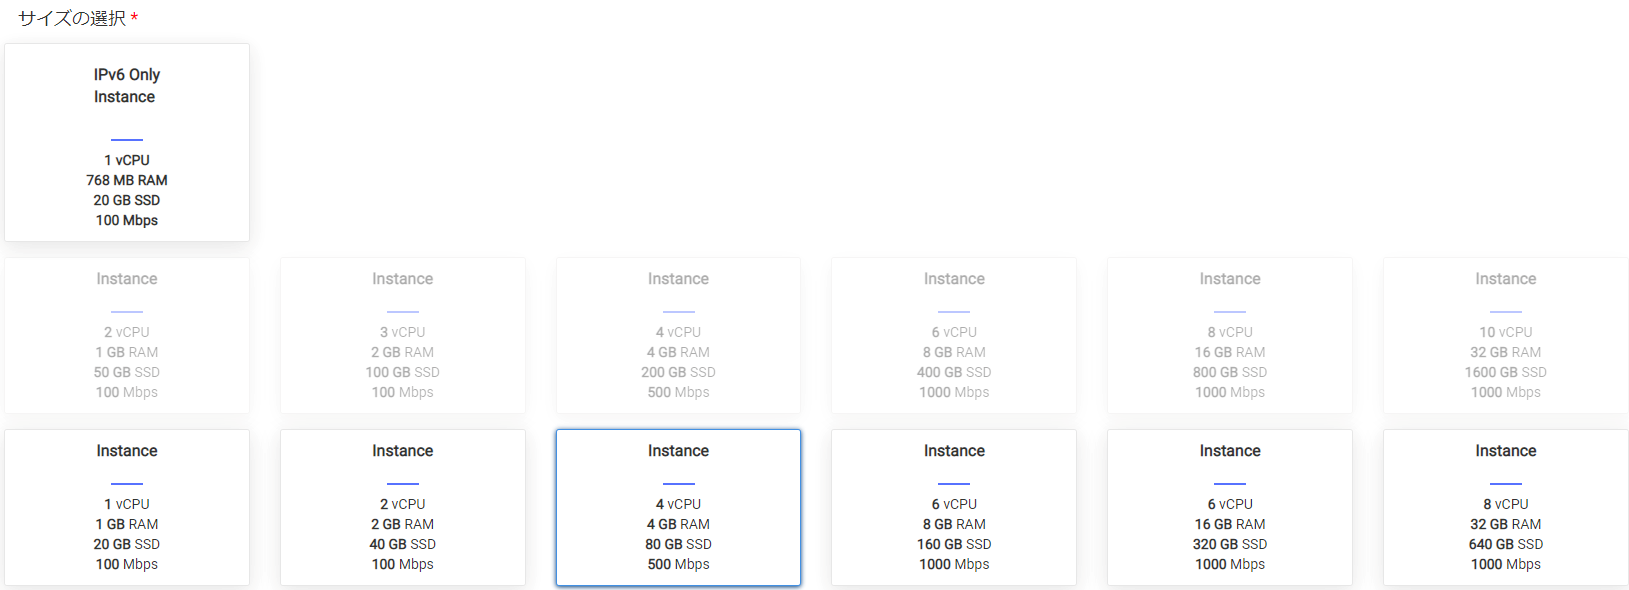Select greyed-out 4 vCPU 200 GB SSD plan

pos(678,336)
